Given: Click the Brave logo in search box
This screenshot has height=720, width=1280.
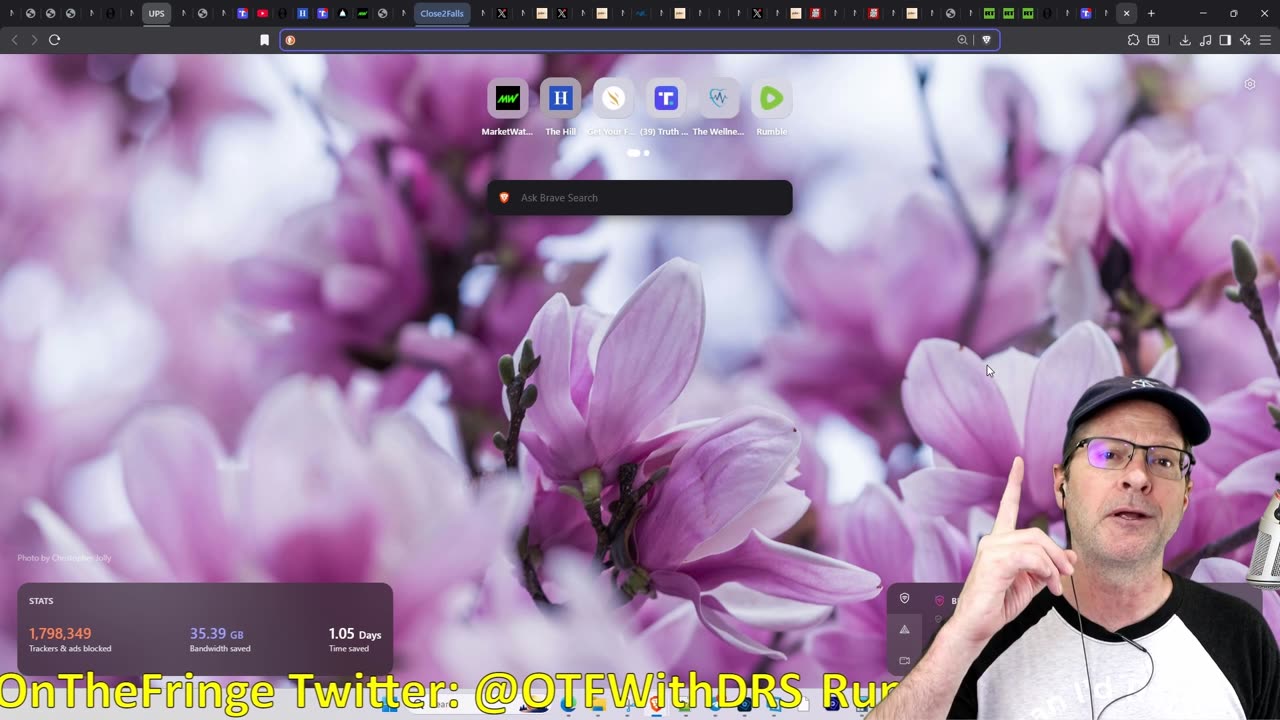Looking at the screenshot, I should click(x=504, y=198).
